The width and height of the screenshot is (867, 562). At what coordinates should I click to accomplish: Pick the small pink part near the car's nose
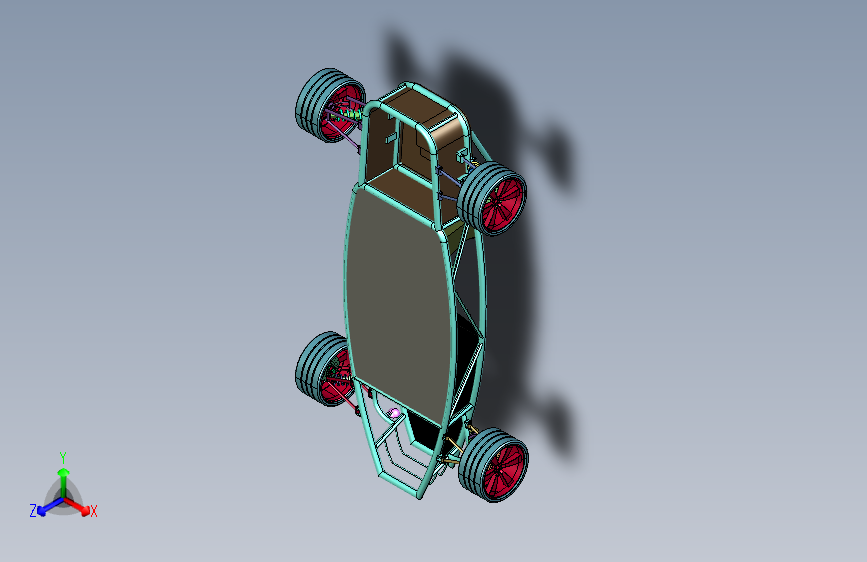394,413
